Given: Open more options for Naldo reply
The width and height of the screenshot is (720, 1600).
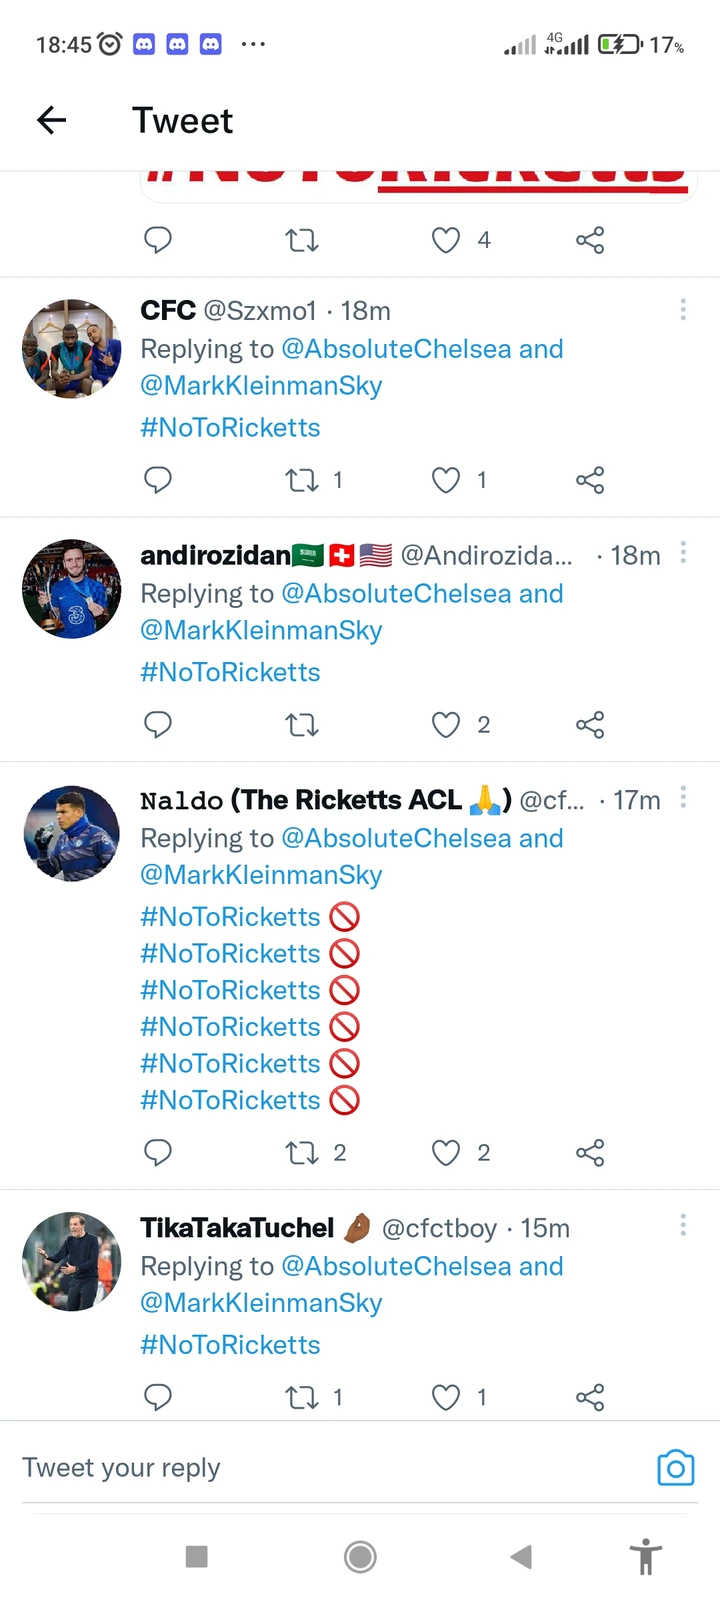Looking at the screenshot, I should [x=683, y=797].
